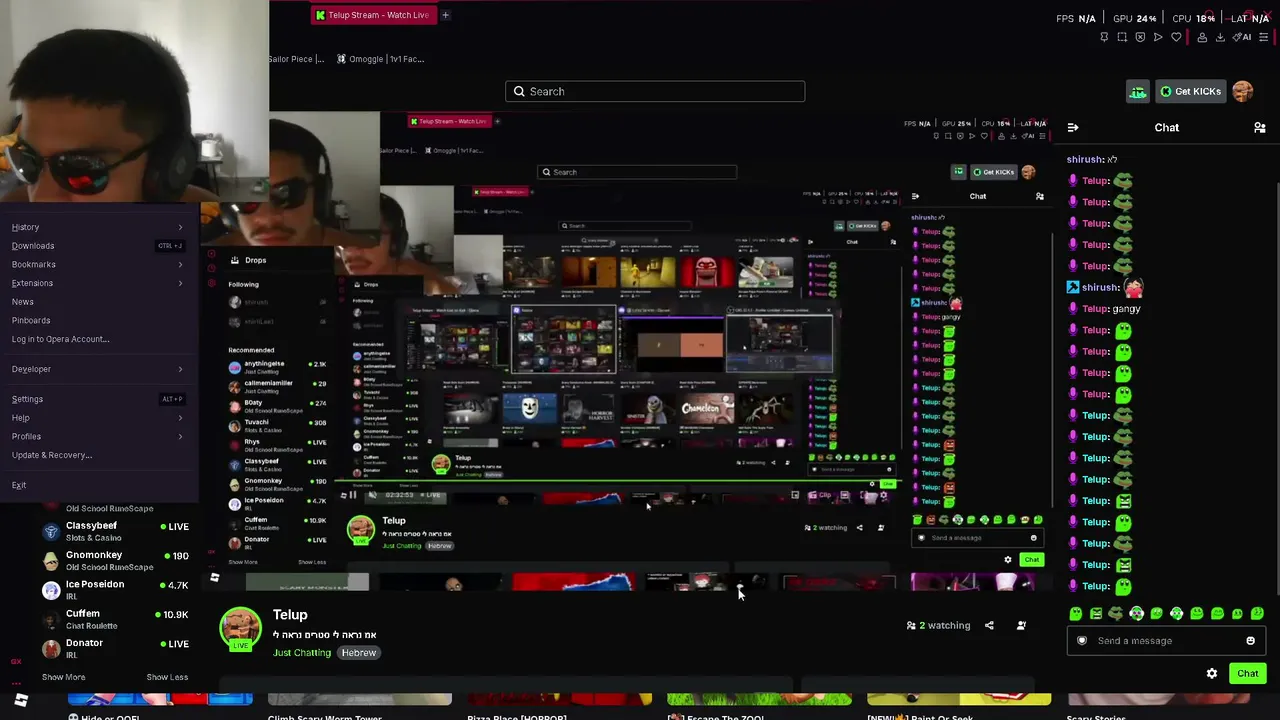Show More recommended channels
This screenshot has width=1280, height=720.
point(63,677)
